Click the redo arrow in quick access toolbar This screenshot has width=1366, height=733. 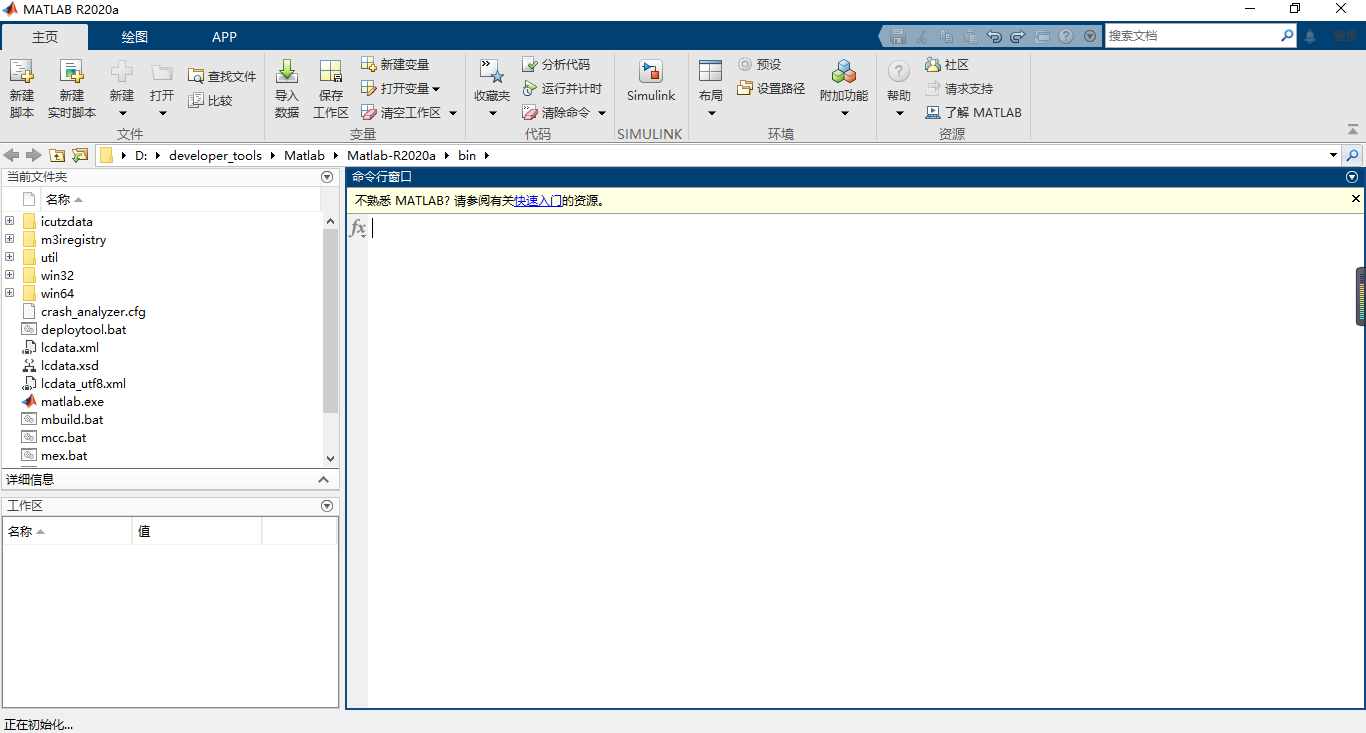point(1018,36)
